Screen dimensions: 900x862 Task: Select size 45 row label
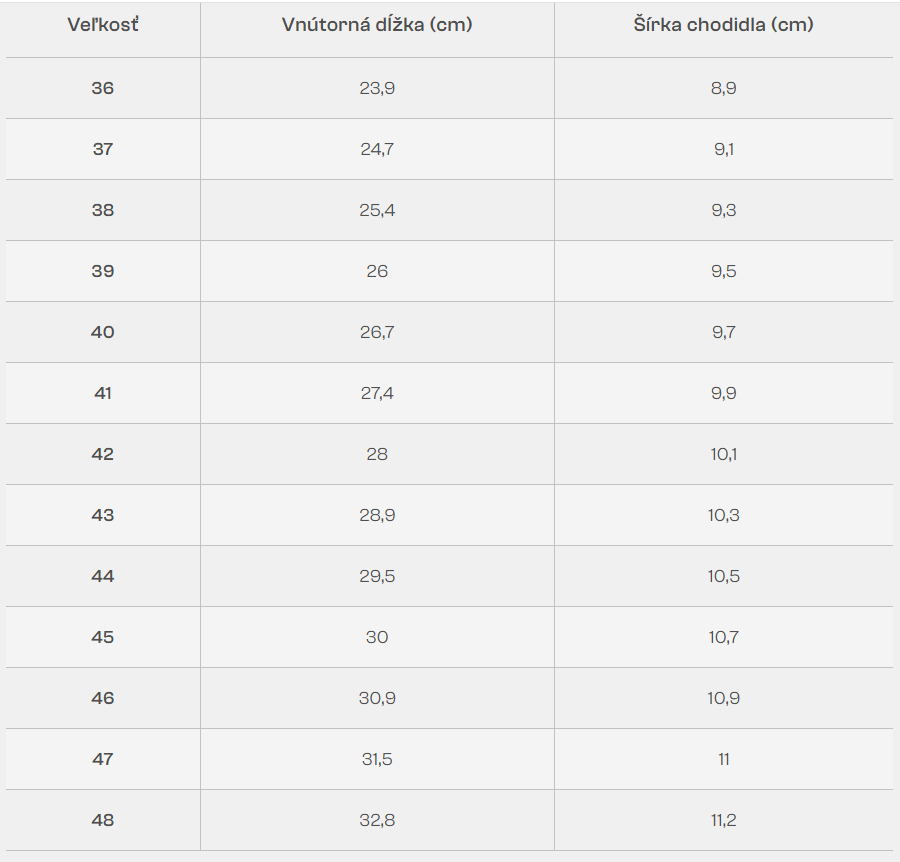pos(103,637)
